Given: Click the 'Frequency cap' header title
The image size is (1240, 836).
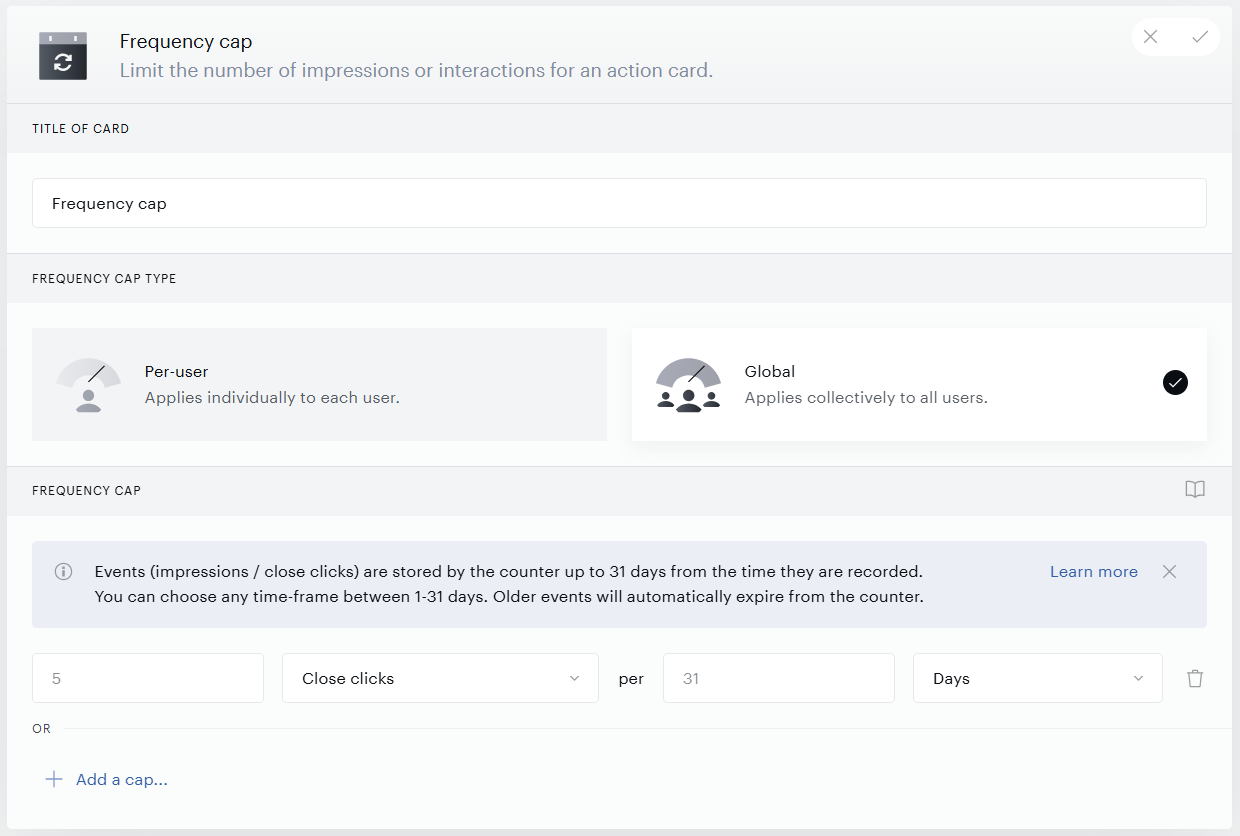Looking at the screenshot, I should [186, 42].
